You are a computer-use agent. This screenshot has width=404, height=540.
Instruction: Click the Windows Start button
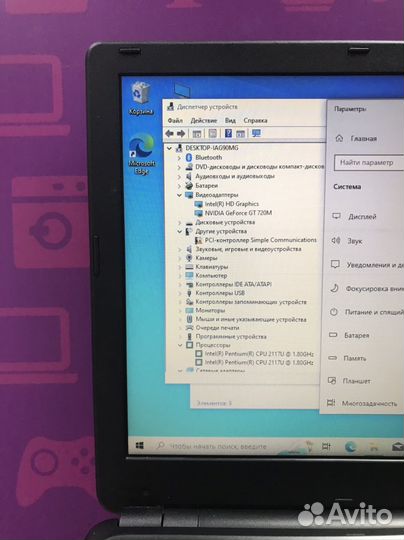click(139, 446)
